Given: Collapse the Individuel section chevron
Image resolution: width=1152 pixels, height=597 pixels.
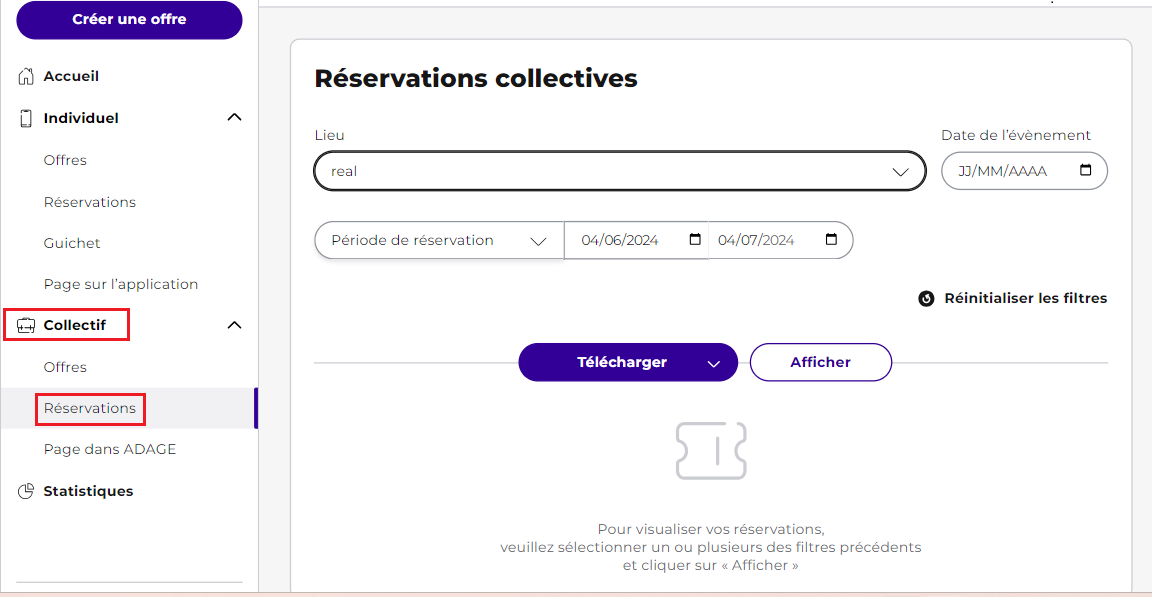Looking at the screenshot, I should click(234, 117).
